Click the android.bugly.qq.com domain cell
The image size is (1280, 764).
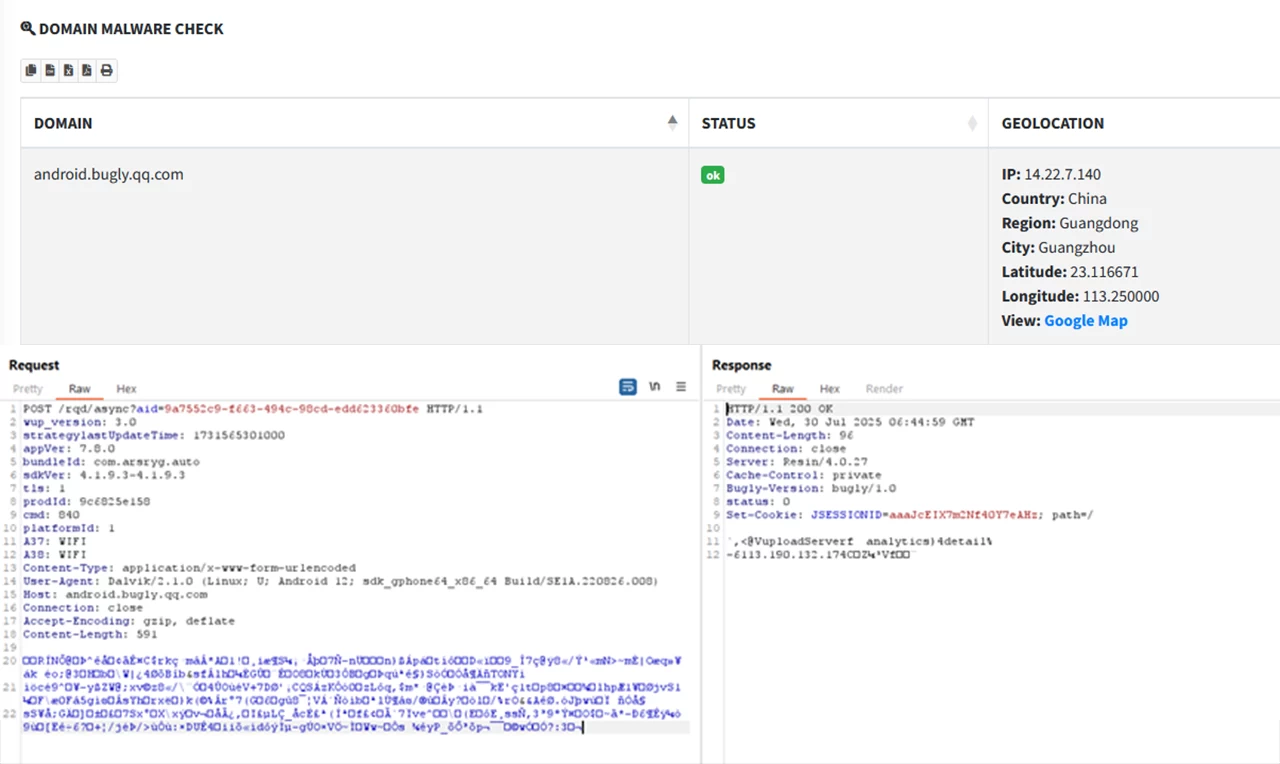pos(109,174)
